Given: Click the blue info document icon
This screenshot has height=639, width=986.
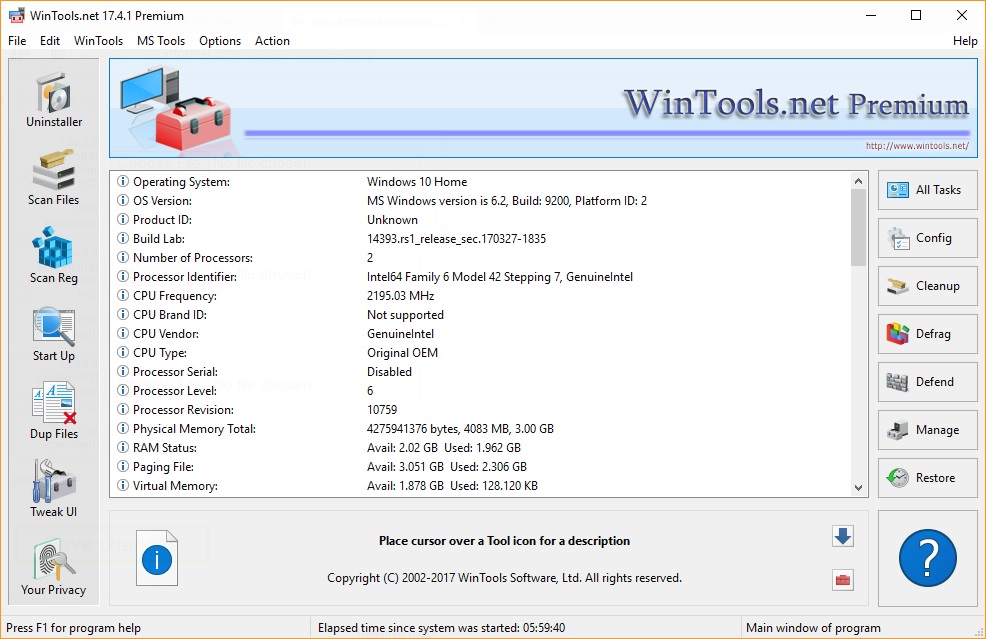Looking at the screenshot, I should coord(157,558).
